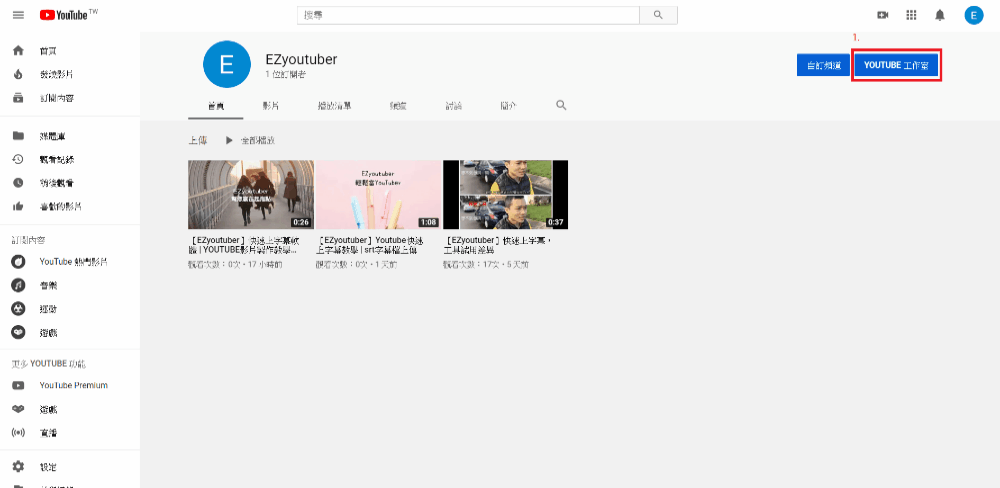
Task: Open Settings gear in sidebar
Action: (x=18, y=467)
